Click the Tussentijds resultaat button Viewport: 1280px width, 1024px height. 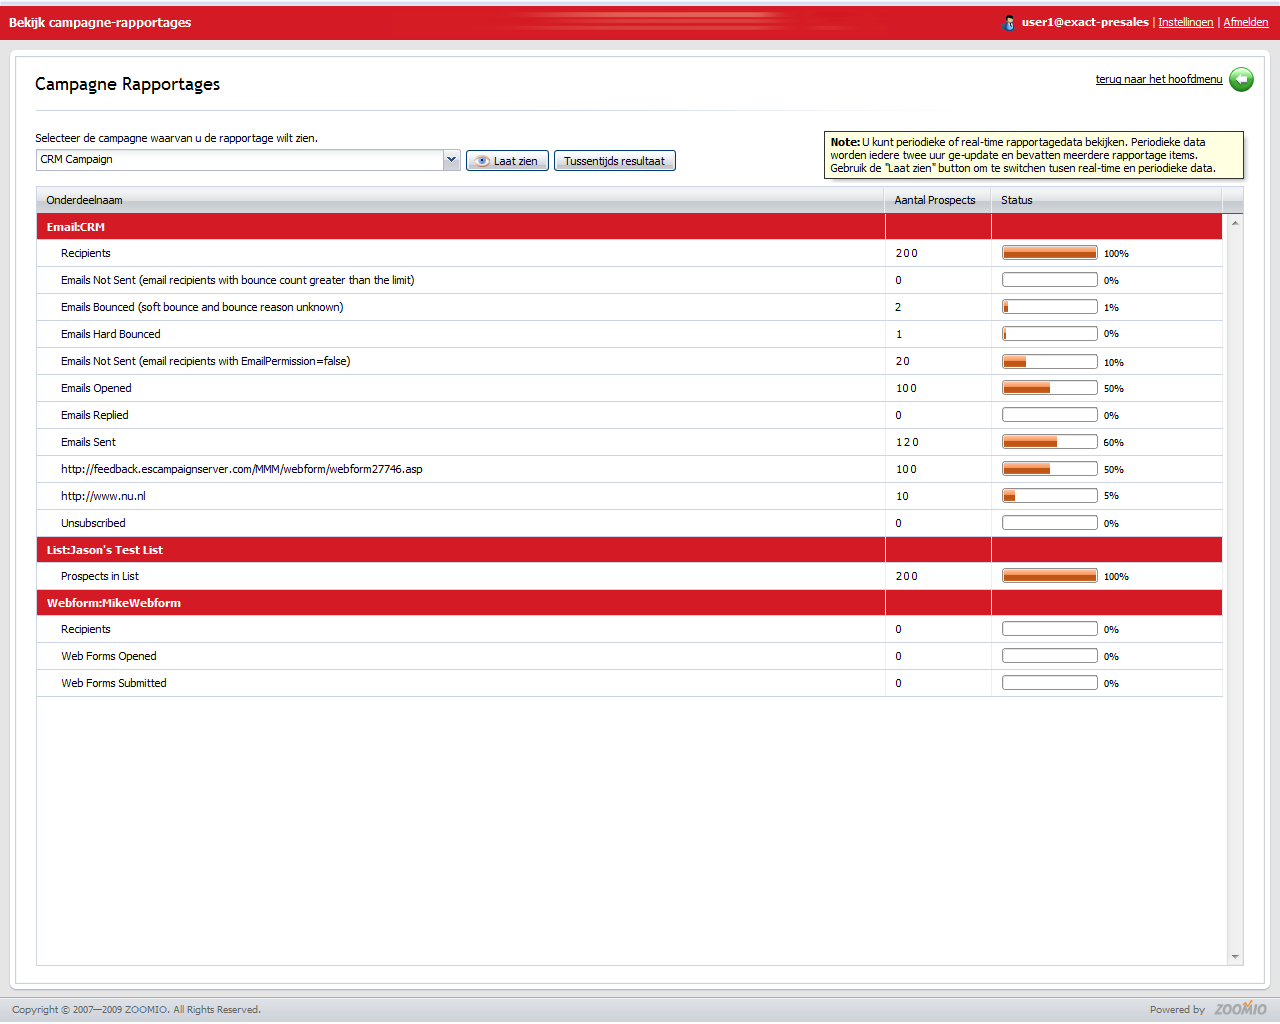(x=615, y=161)
